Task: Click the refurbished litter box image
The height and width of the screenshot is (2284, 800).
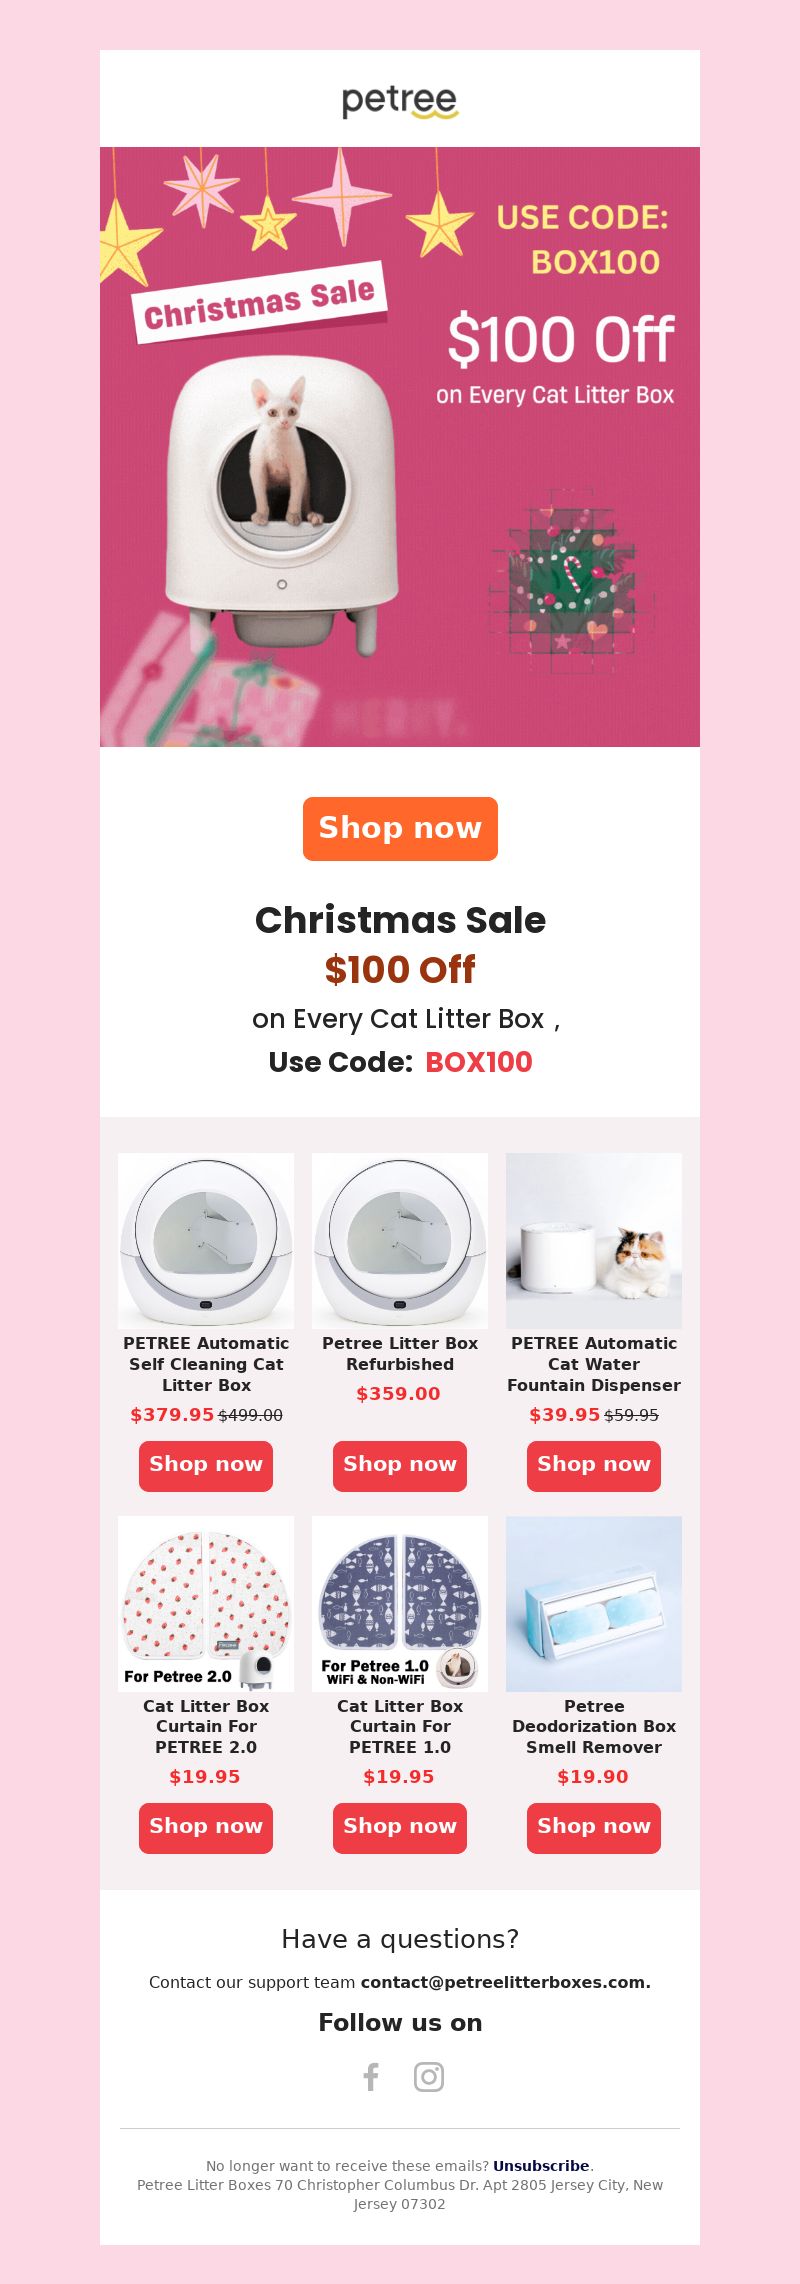Action: [400, 1241]
